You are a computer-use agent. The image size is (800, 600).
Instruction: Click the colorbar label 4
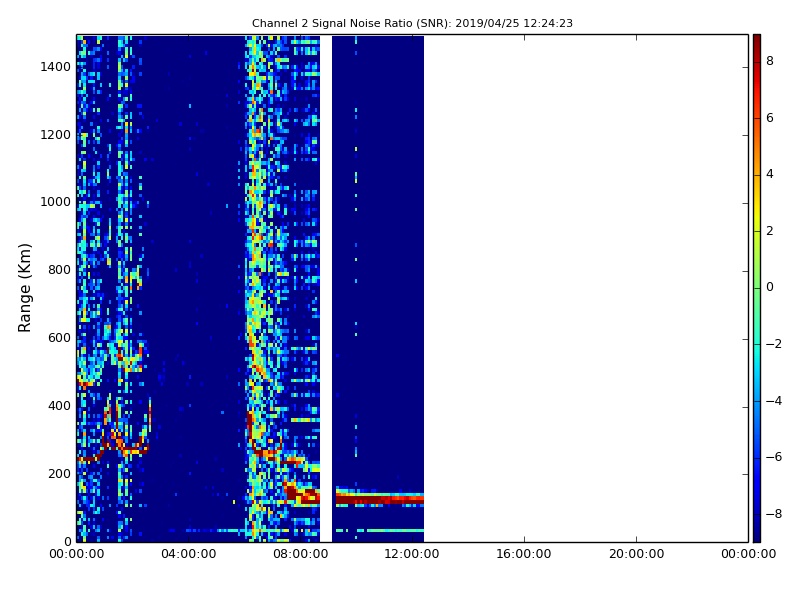coord(770,174)
